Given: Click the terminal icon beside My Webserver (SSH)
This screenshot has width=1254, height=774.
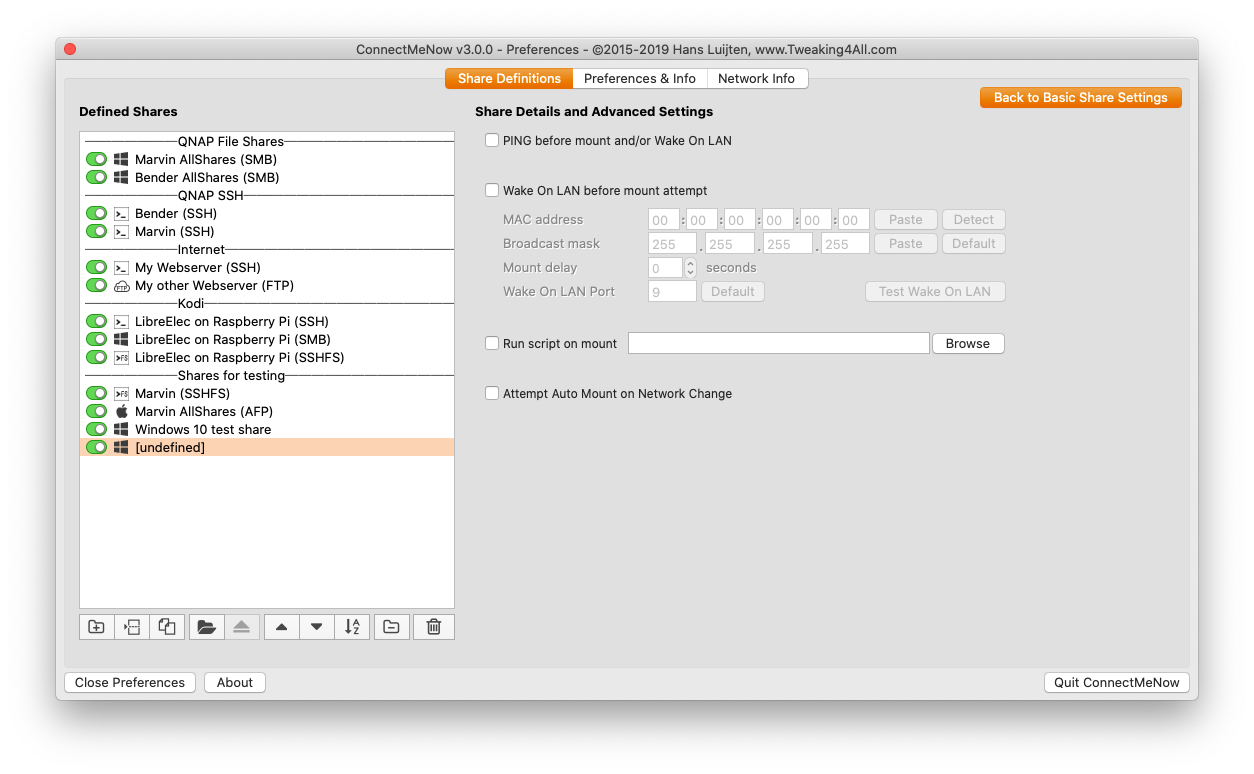Looking at the screenshot, I should [121, 267].
